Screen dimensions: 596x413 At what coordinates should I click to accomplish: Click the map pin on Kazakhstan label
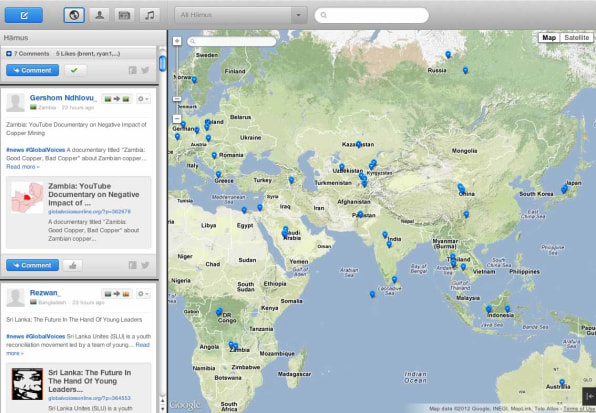click(358, 144)
